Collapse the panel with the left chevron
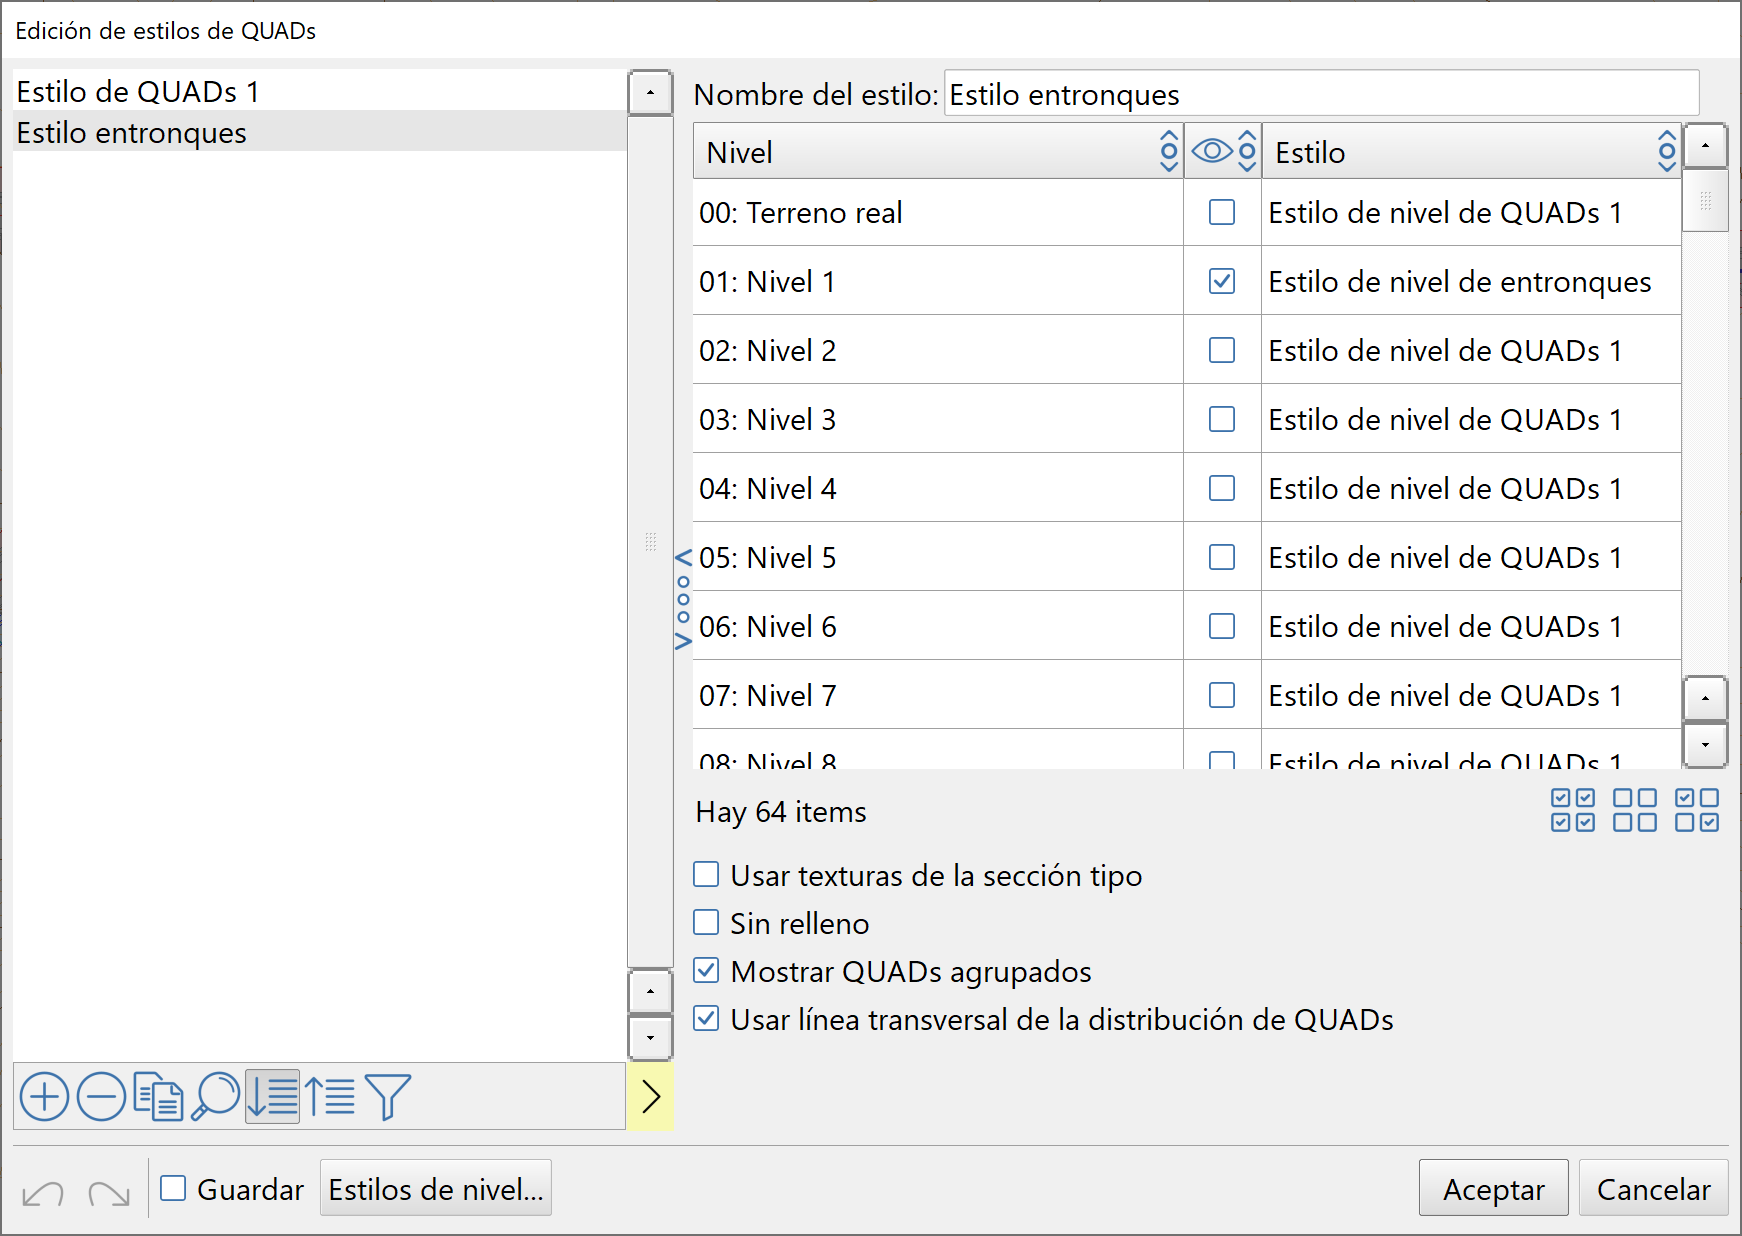This screenshot has width=1742, height=1236. click(684, 556)
